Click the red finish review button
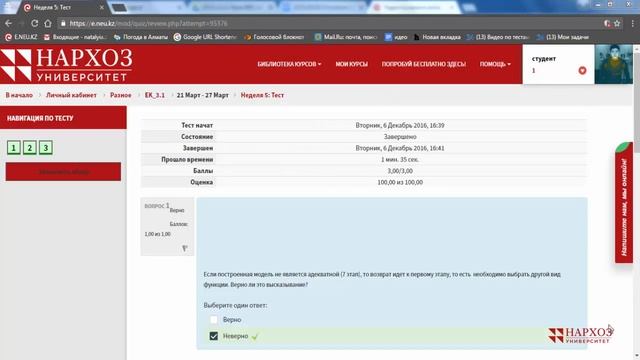This screenshot has width=640, height=360. [63, 172]
